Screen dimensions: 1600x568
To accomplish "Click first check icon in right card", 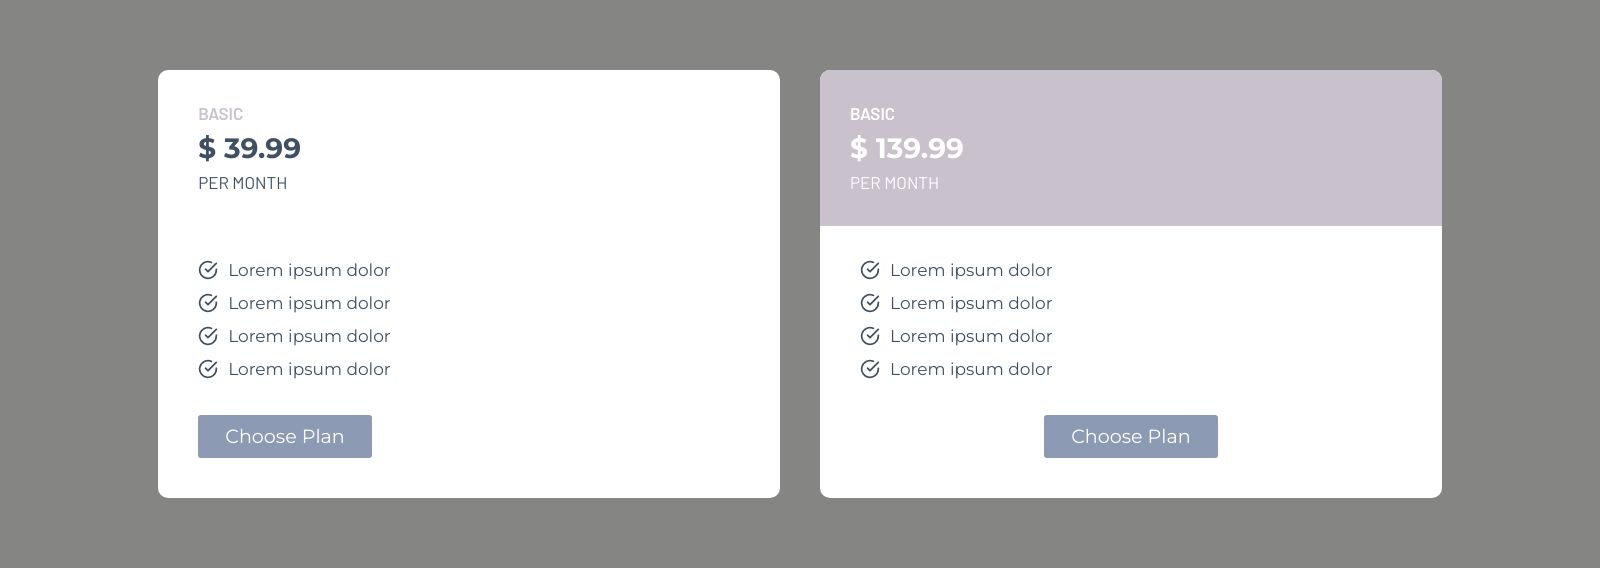I will [x=870, y=270].
